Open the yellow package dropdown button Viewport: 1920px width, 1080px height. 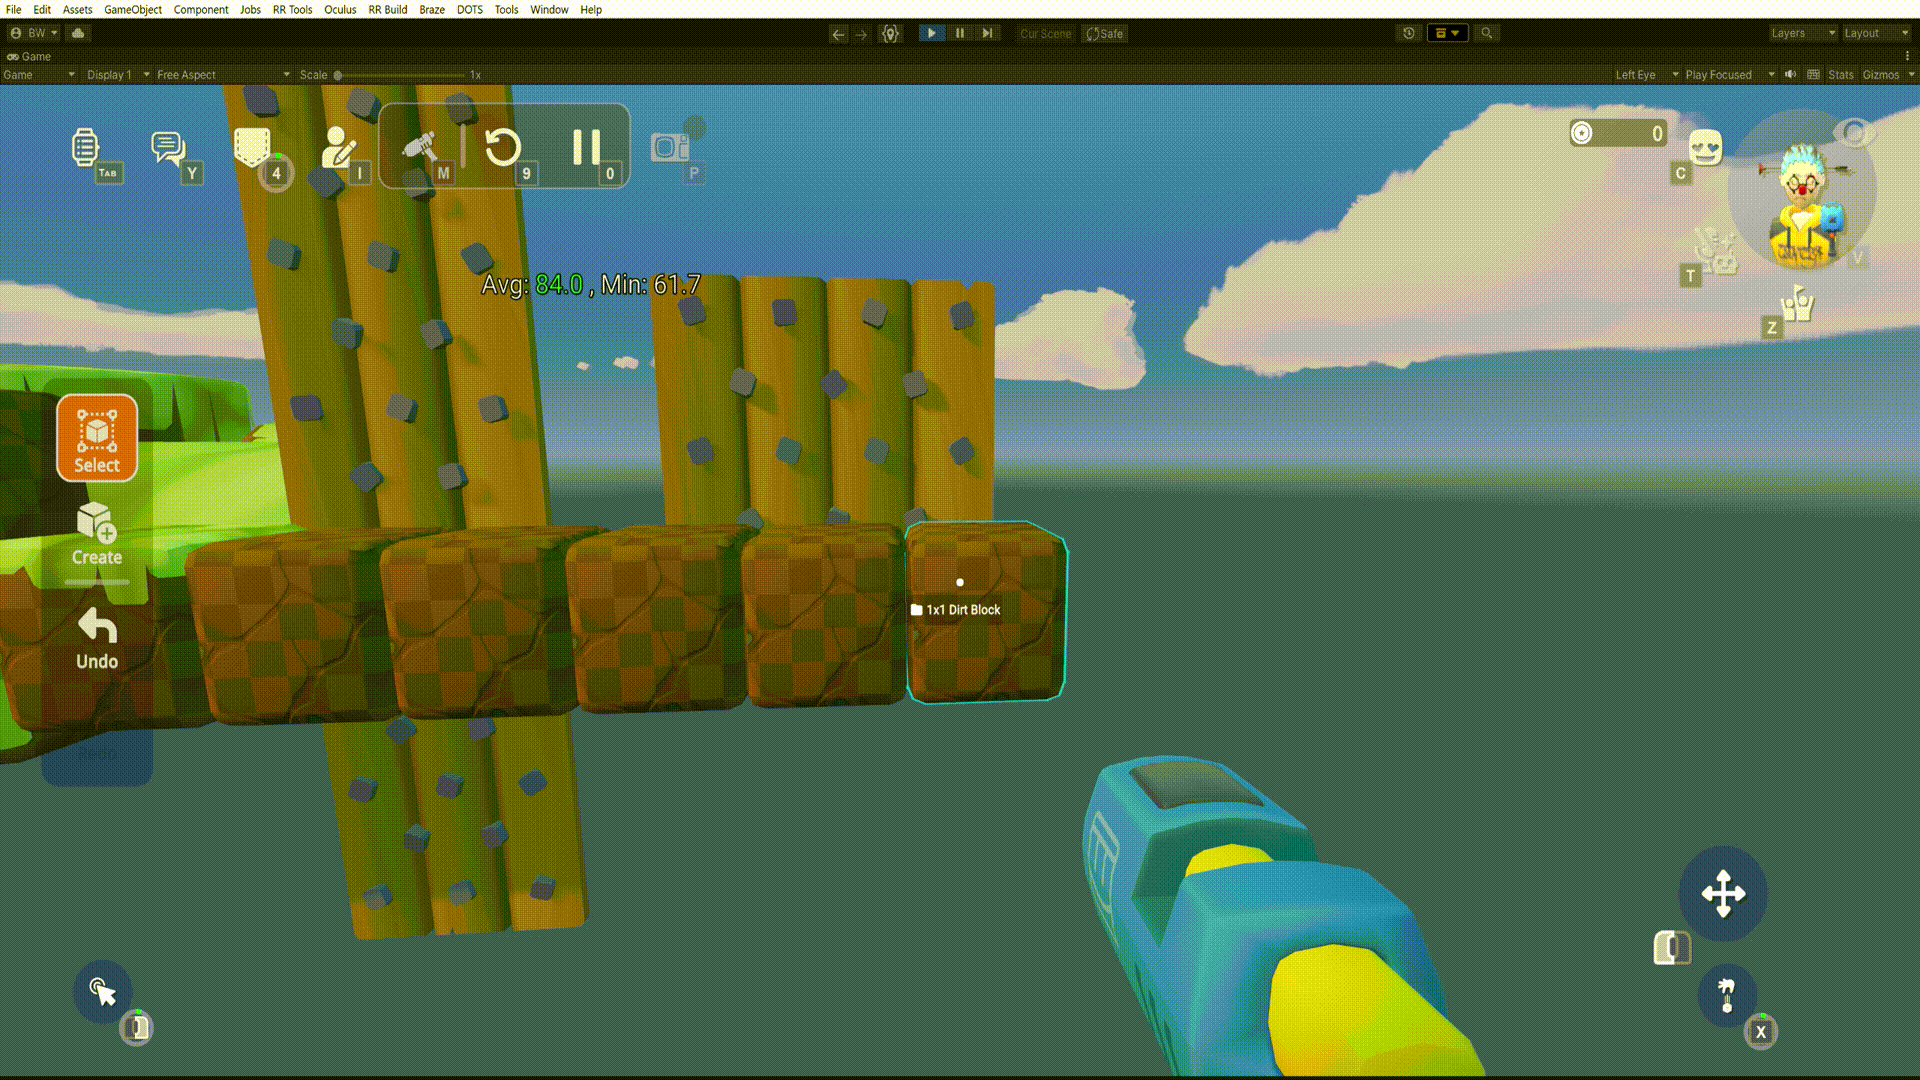coord(1446,33)
